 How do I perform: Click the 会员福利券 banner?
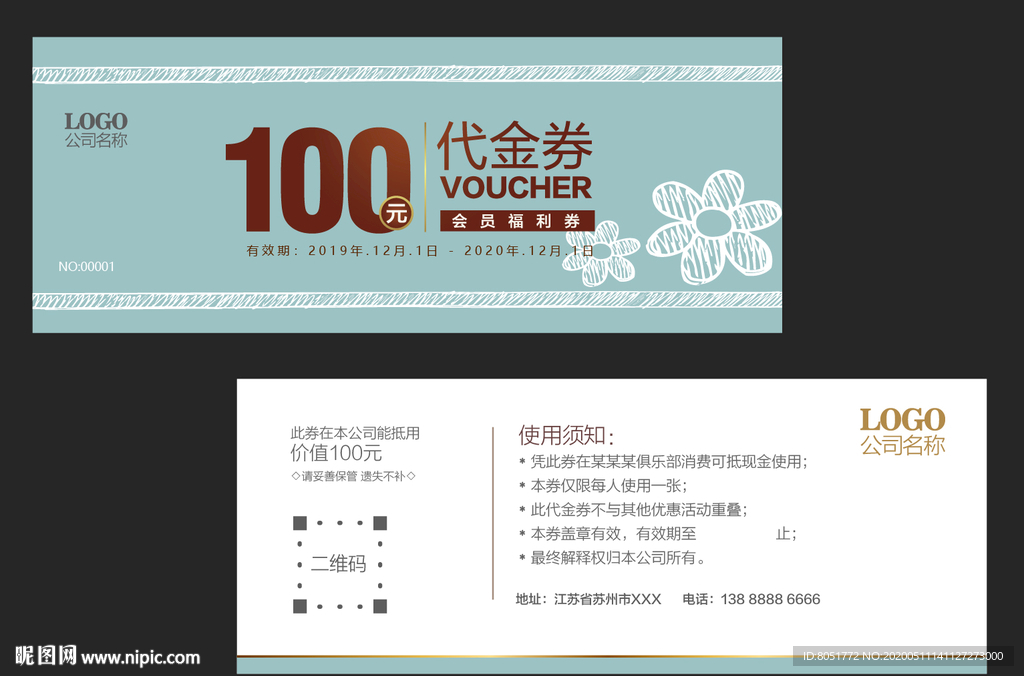click(x=517, y=221)
